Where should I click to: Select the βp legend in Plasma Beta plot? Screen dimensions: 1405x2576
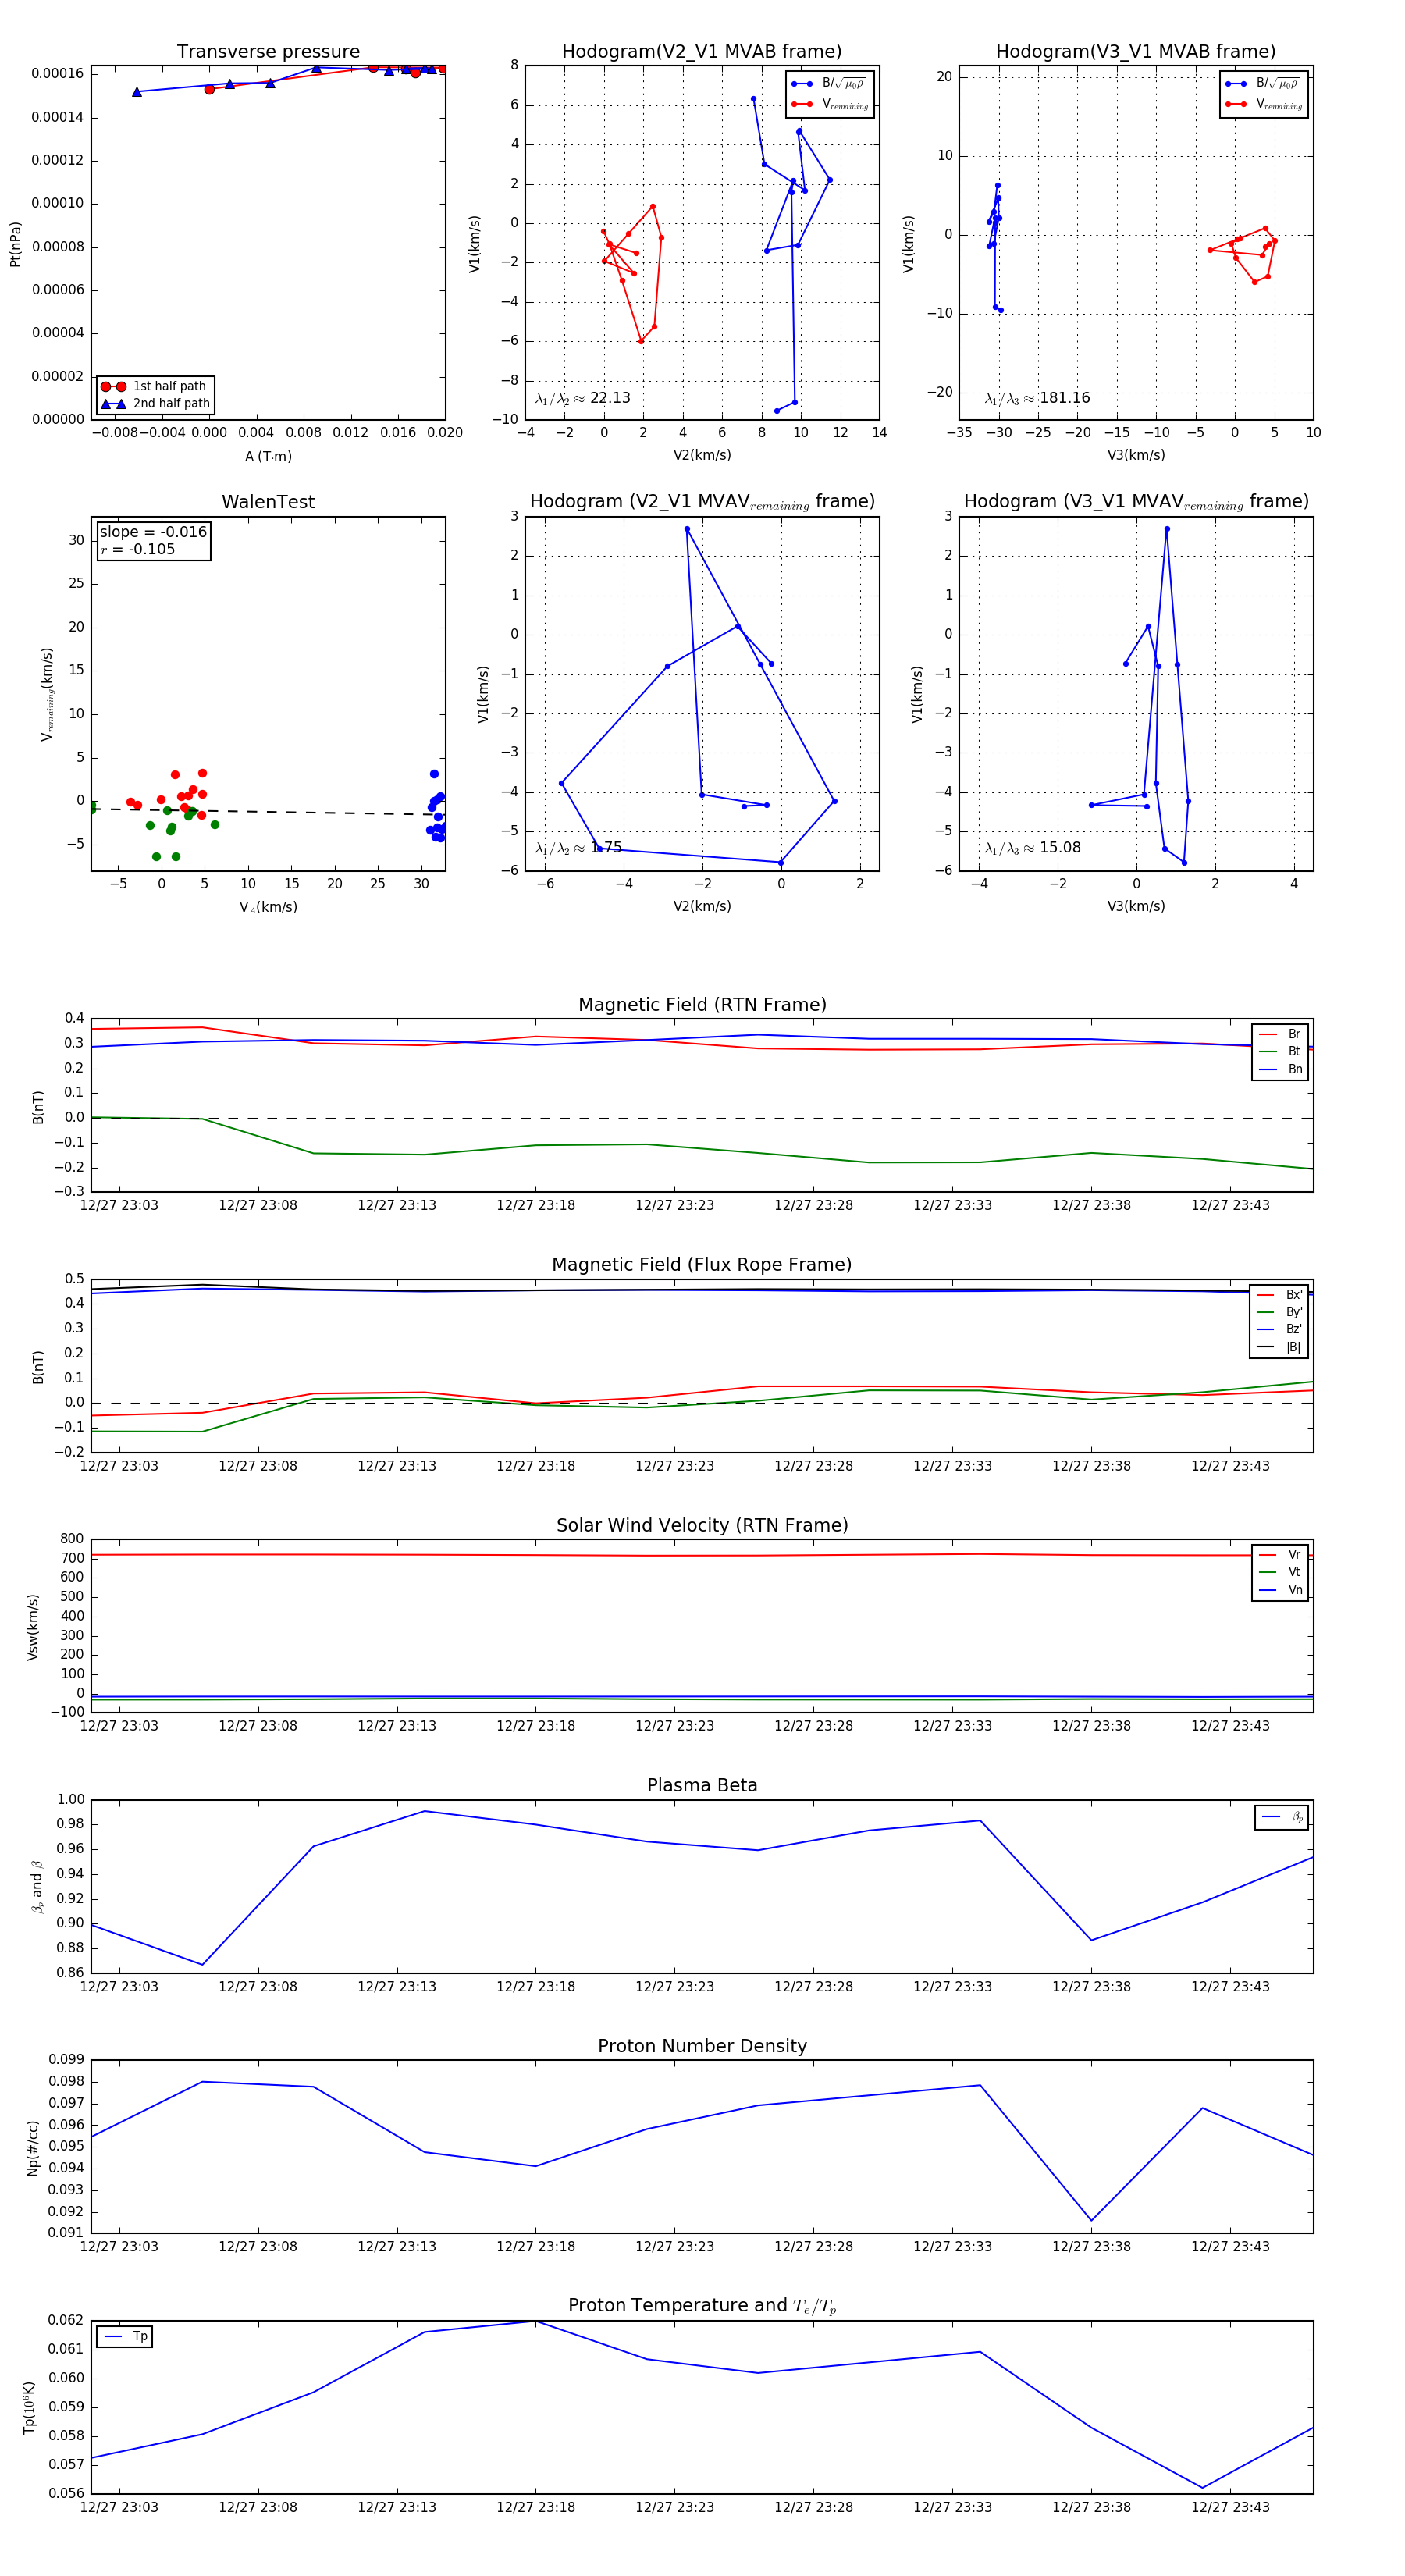coord(1282,1817)
